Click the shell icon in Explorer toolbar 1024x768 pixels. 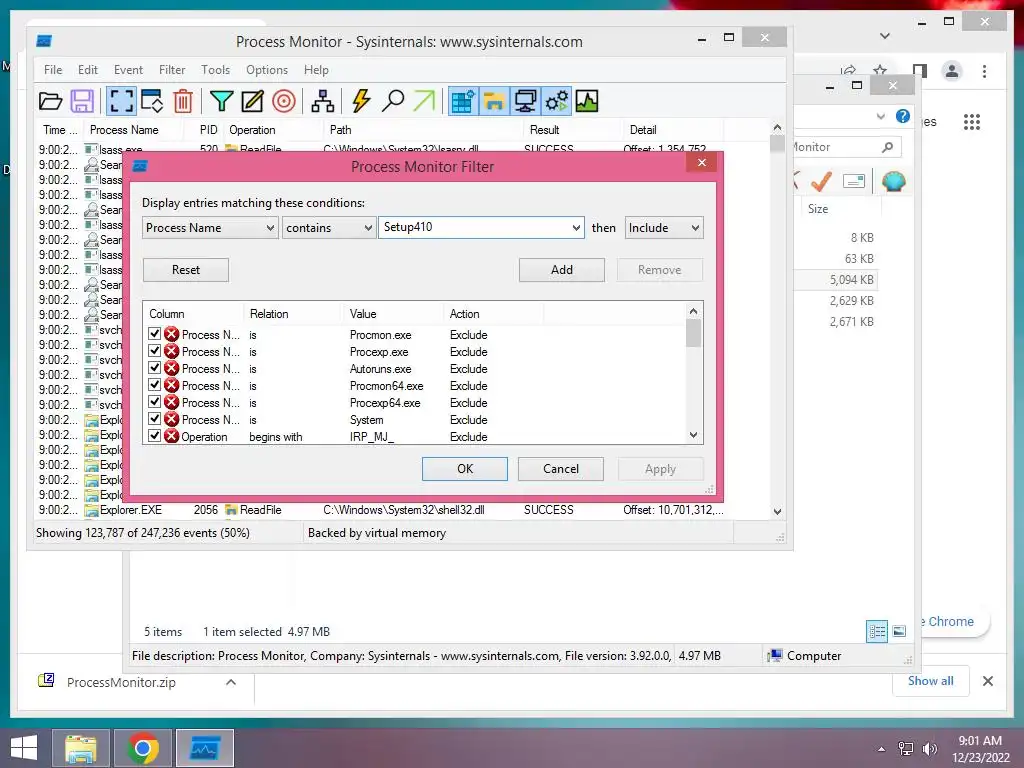click(893, 181)
